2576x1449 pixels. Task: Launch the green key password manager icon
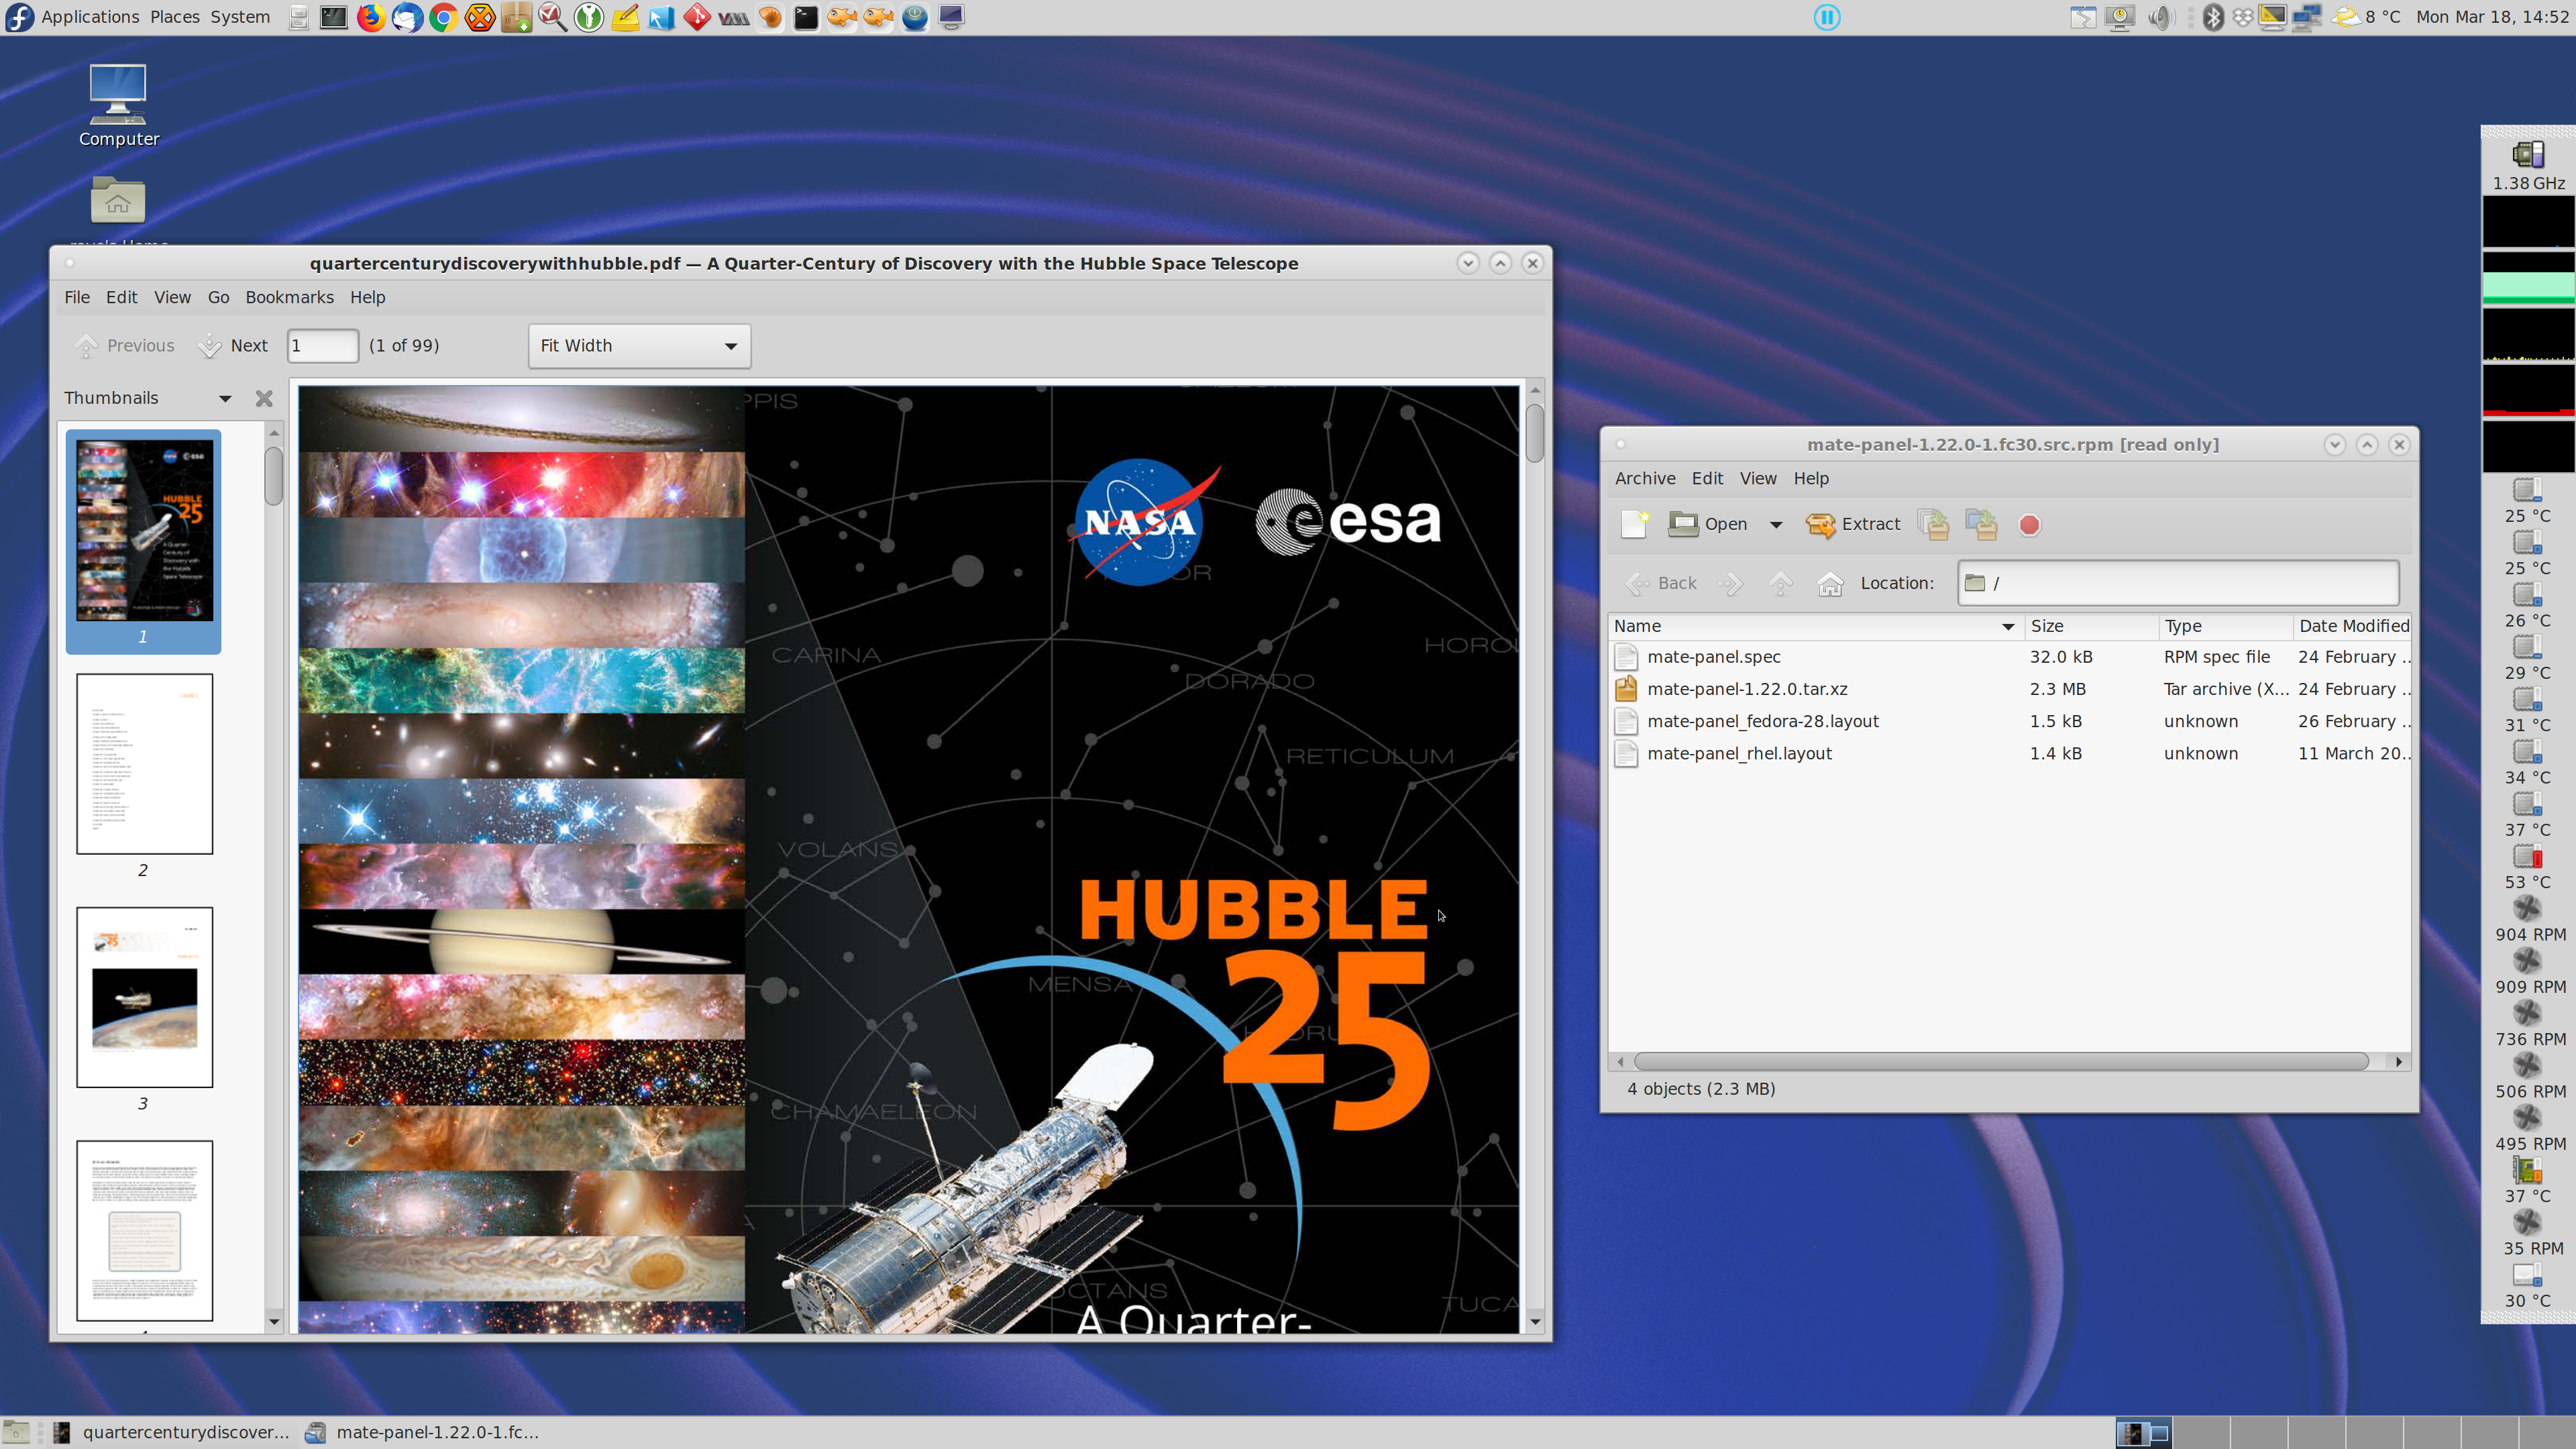click(x=589, y=17)
